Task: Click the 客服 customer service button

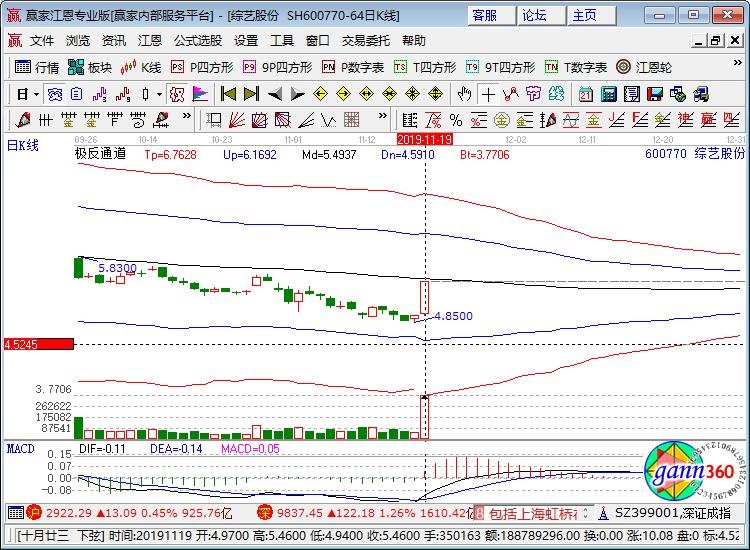Action: click(x=491, y=16)
